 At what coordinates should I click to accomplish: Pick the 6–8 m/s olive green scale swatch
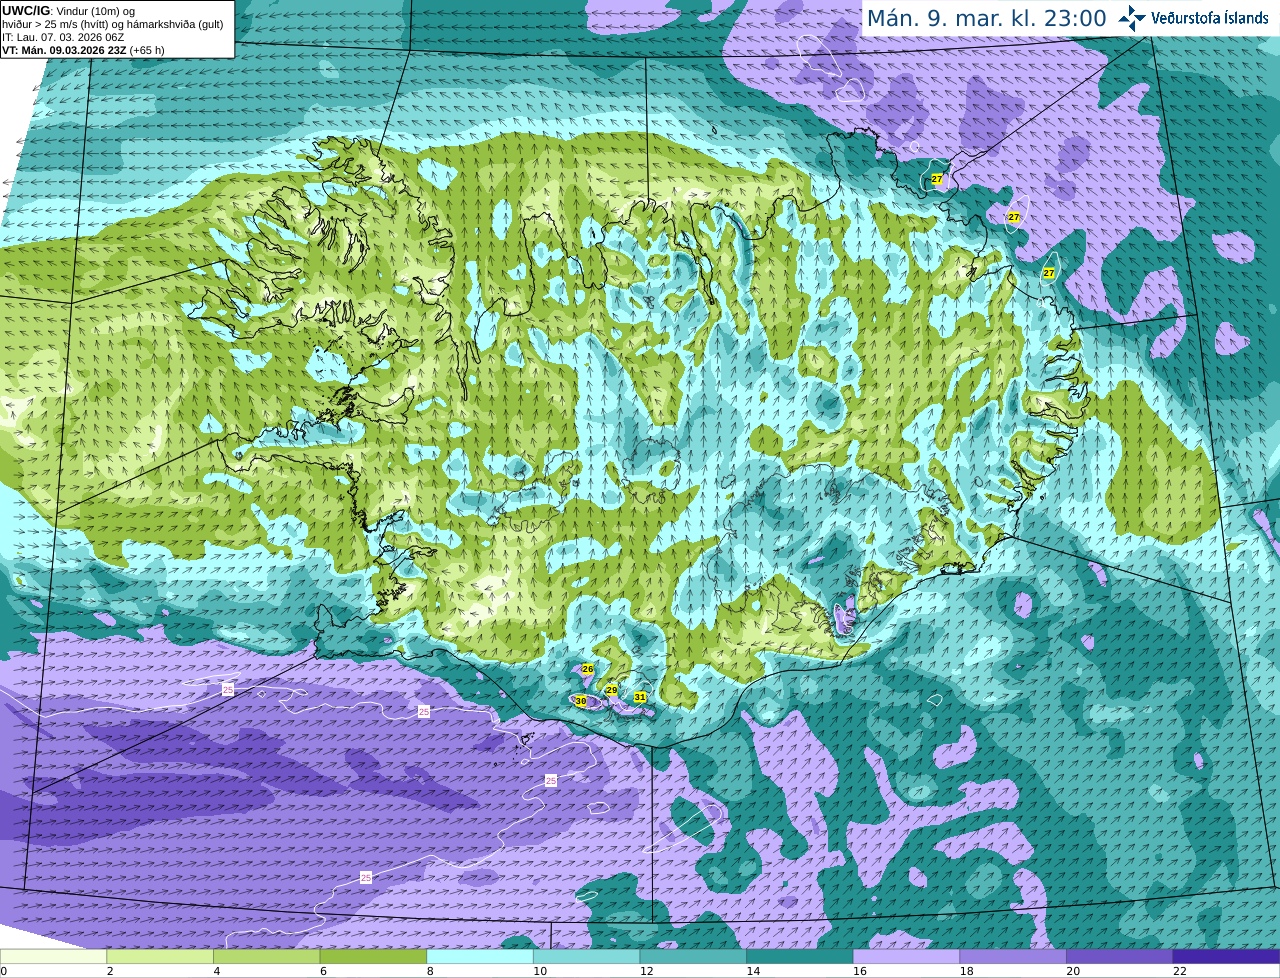pos(373,956)
